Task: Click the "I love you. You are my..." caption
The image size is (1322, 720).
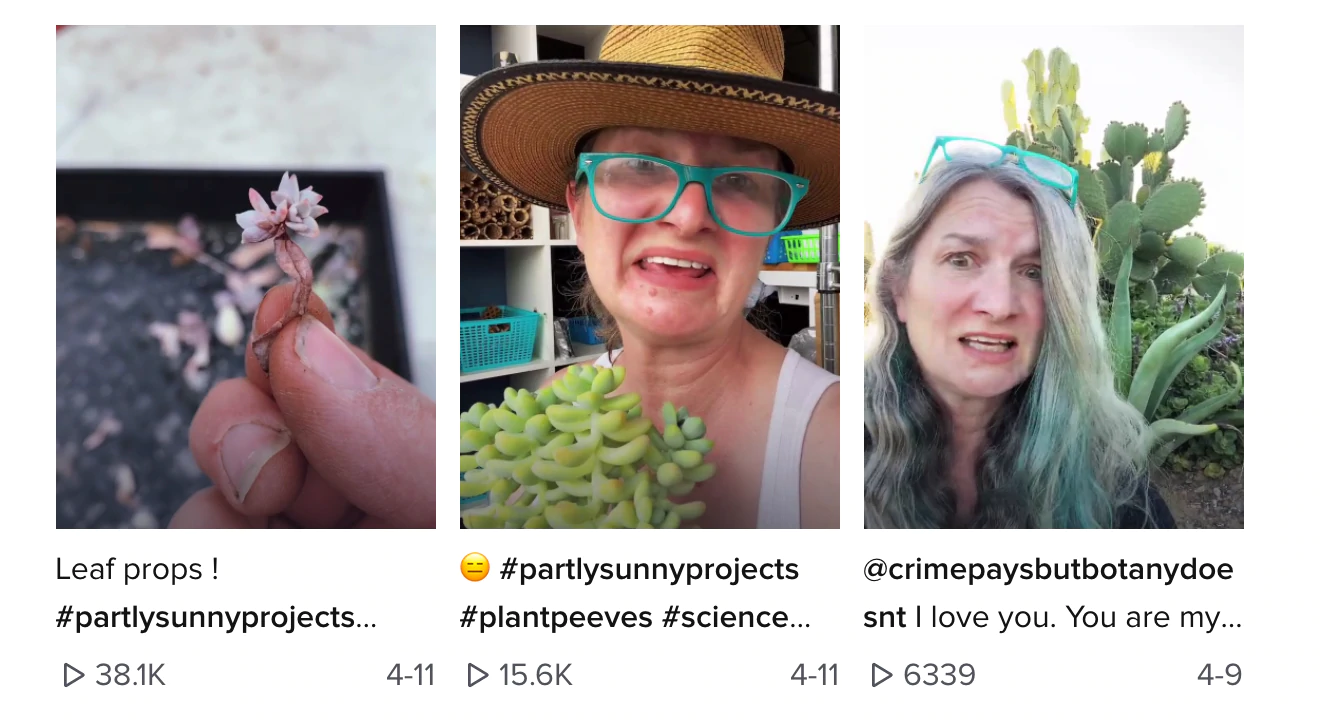Action: coord(1080,618)
